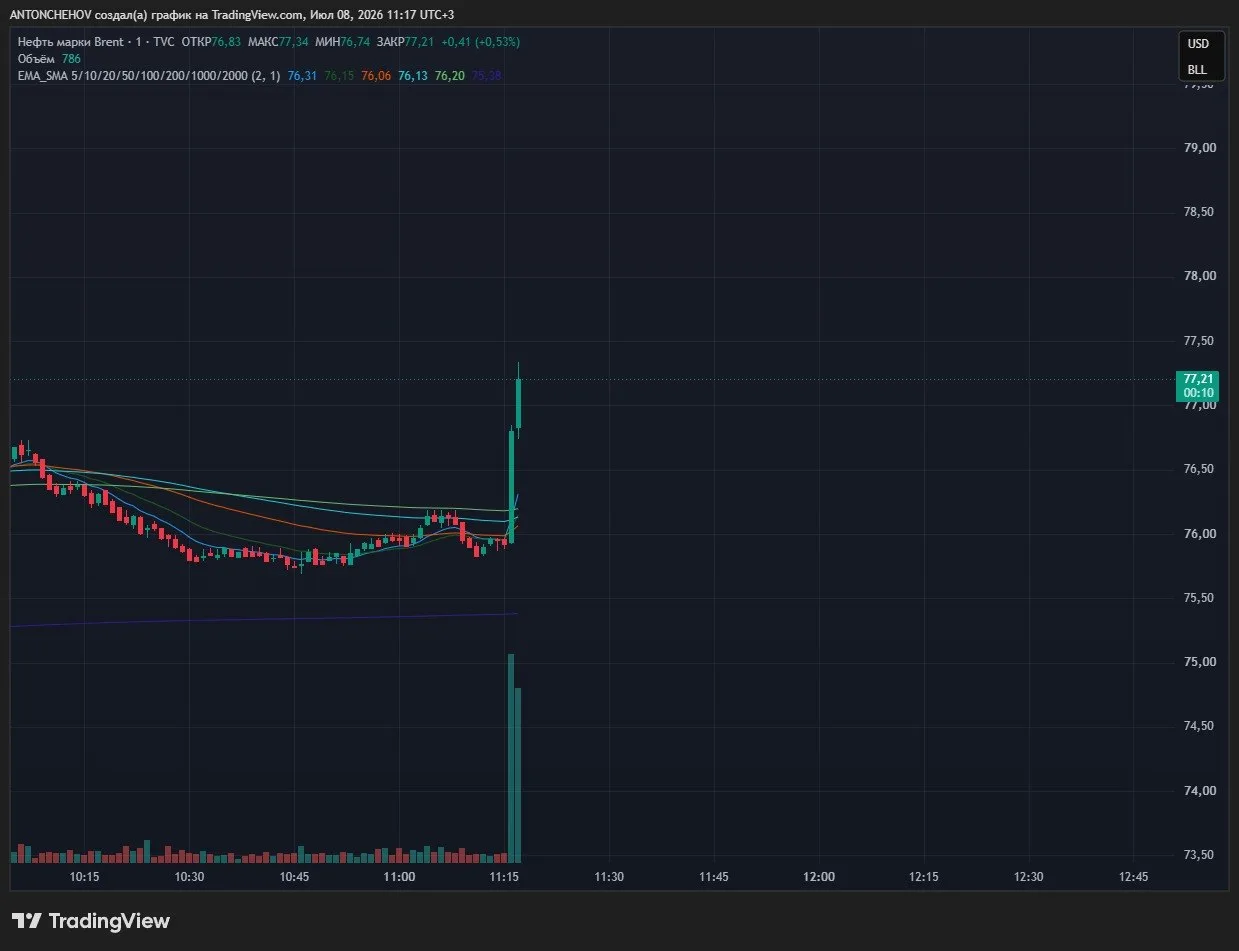Click the orange EMA value 76,06
Screen dimensions: 1239x951
click(x=376, y=76)
